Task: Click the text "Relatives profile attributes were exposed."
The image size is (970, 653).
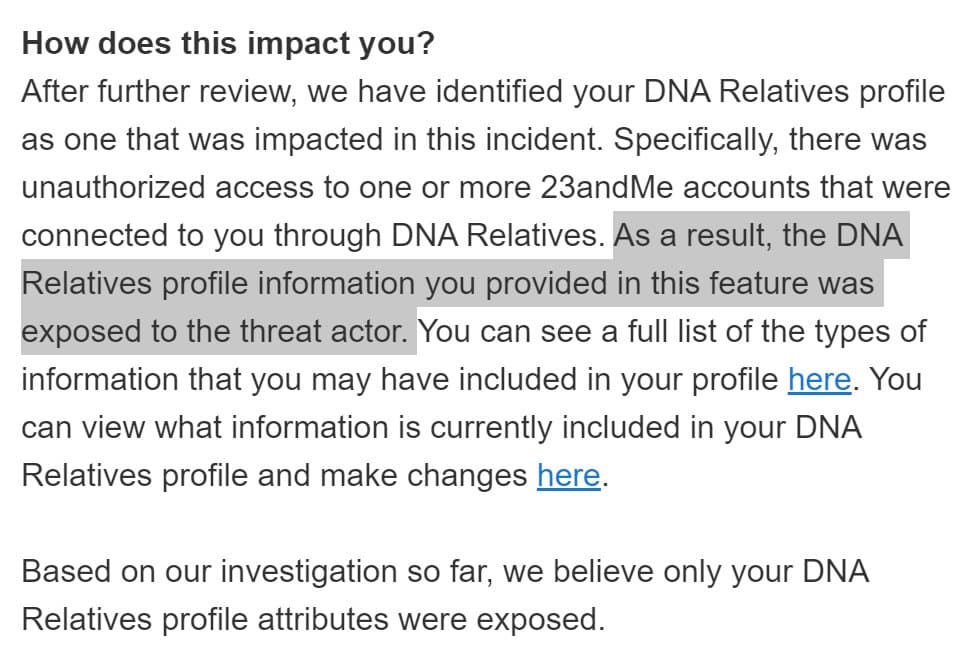Action: 312,620
